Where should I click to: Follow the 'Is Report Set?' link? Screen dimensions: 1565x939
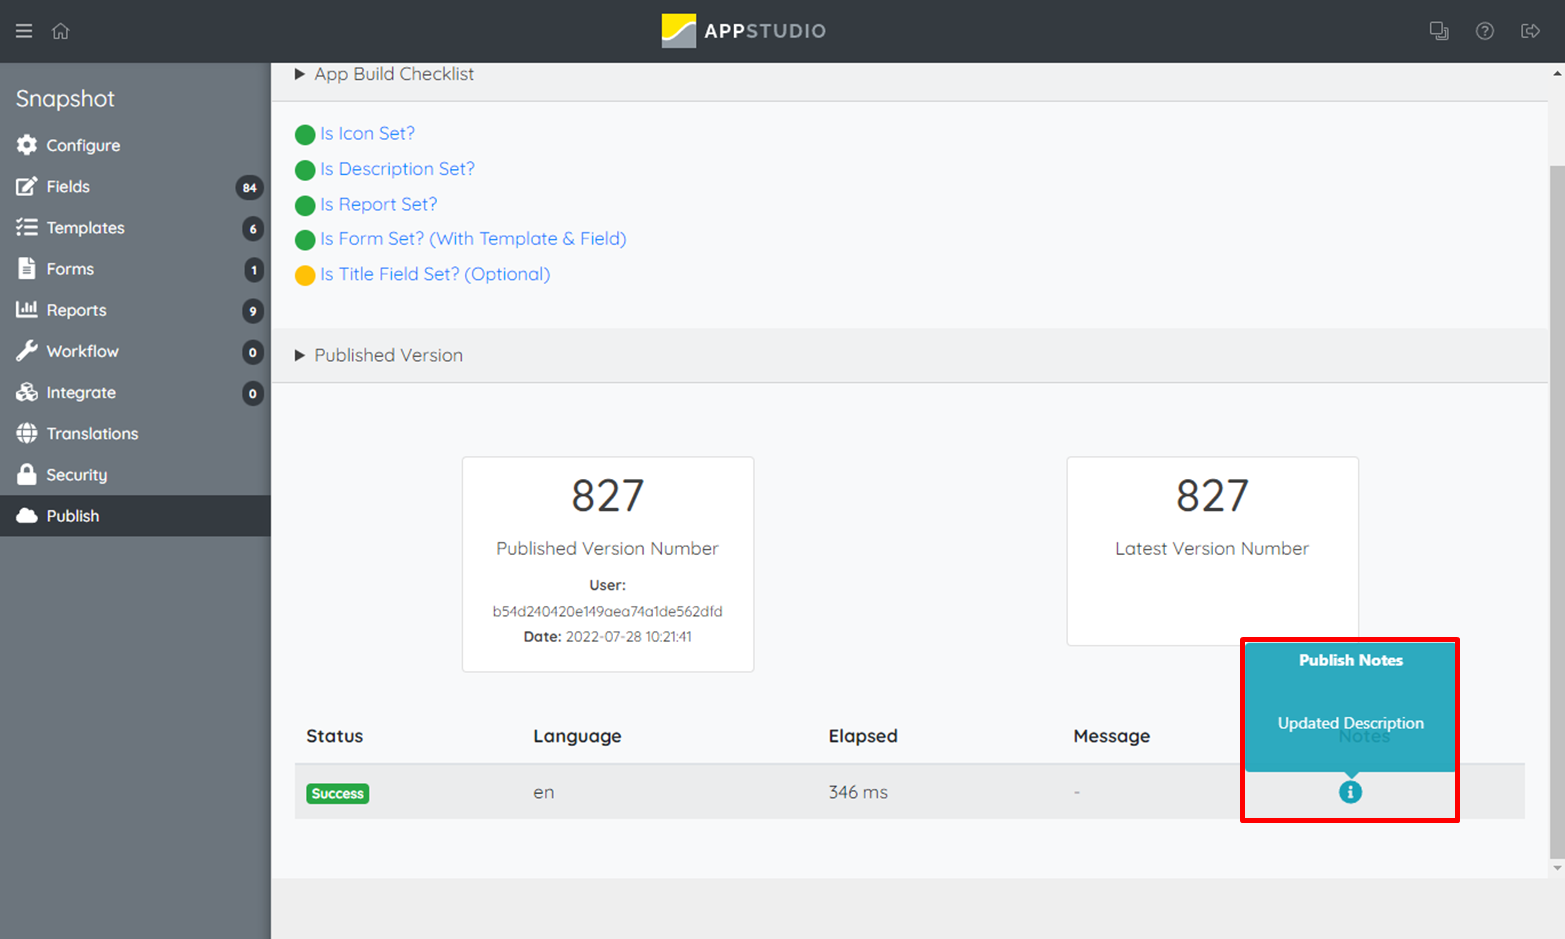click(x=378, y=204)
